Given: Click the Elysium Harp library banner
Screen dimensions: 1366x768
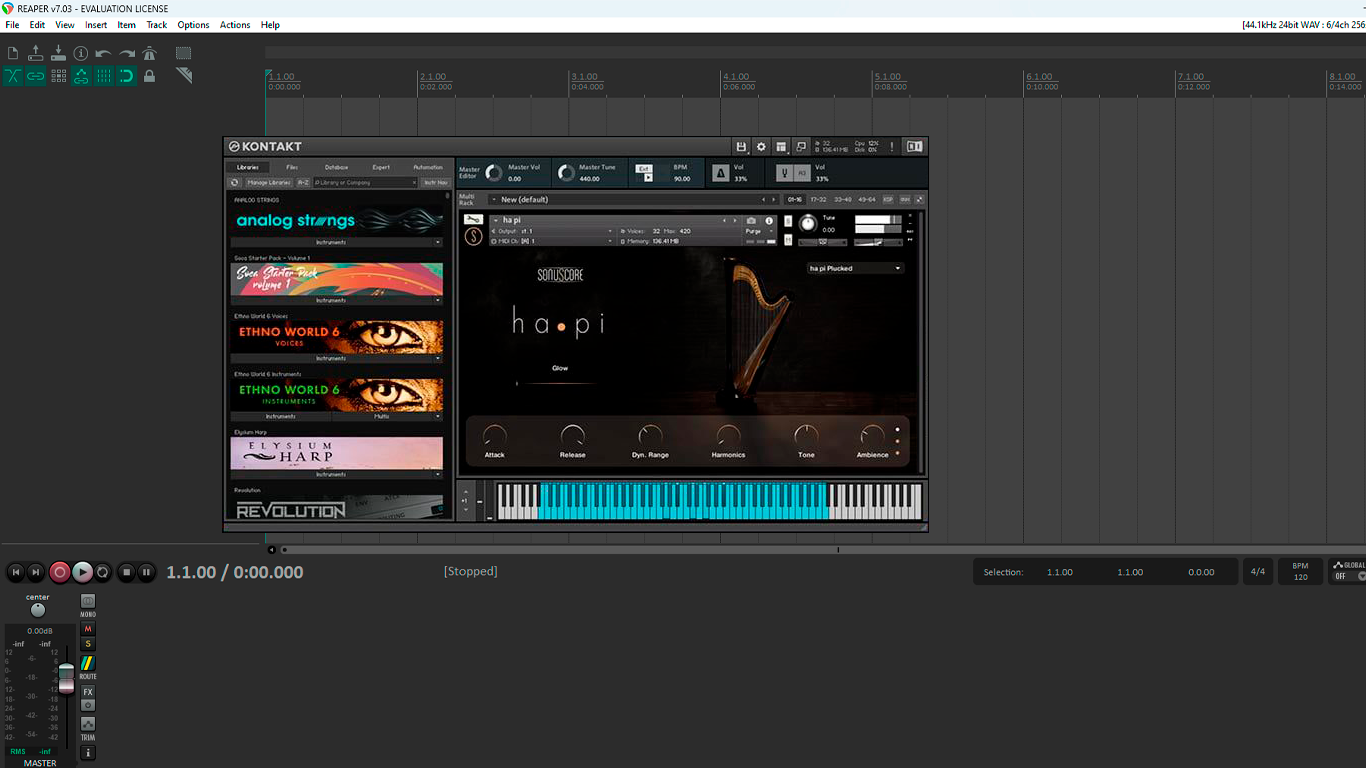Looking at the screenshot, I should [336, 453].
